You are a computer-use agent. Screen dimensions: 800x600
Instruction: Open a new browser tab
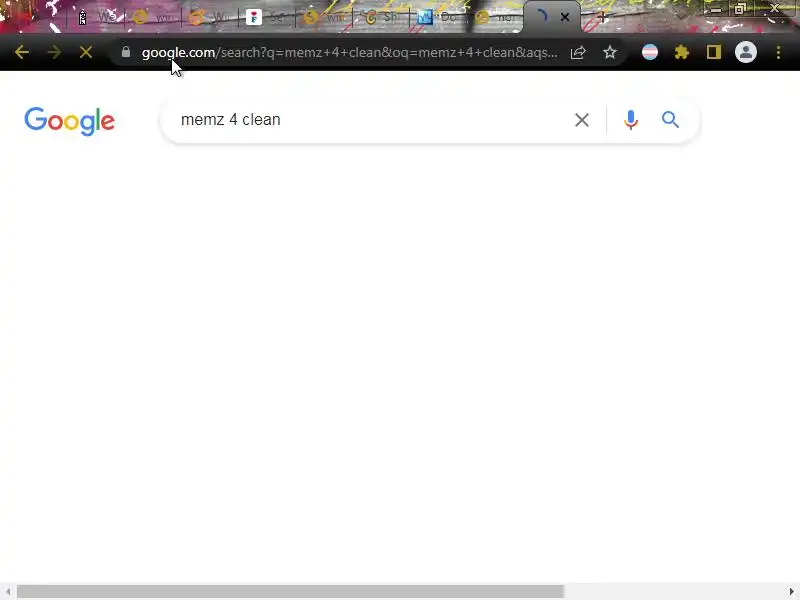click(602, 17)
